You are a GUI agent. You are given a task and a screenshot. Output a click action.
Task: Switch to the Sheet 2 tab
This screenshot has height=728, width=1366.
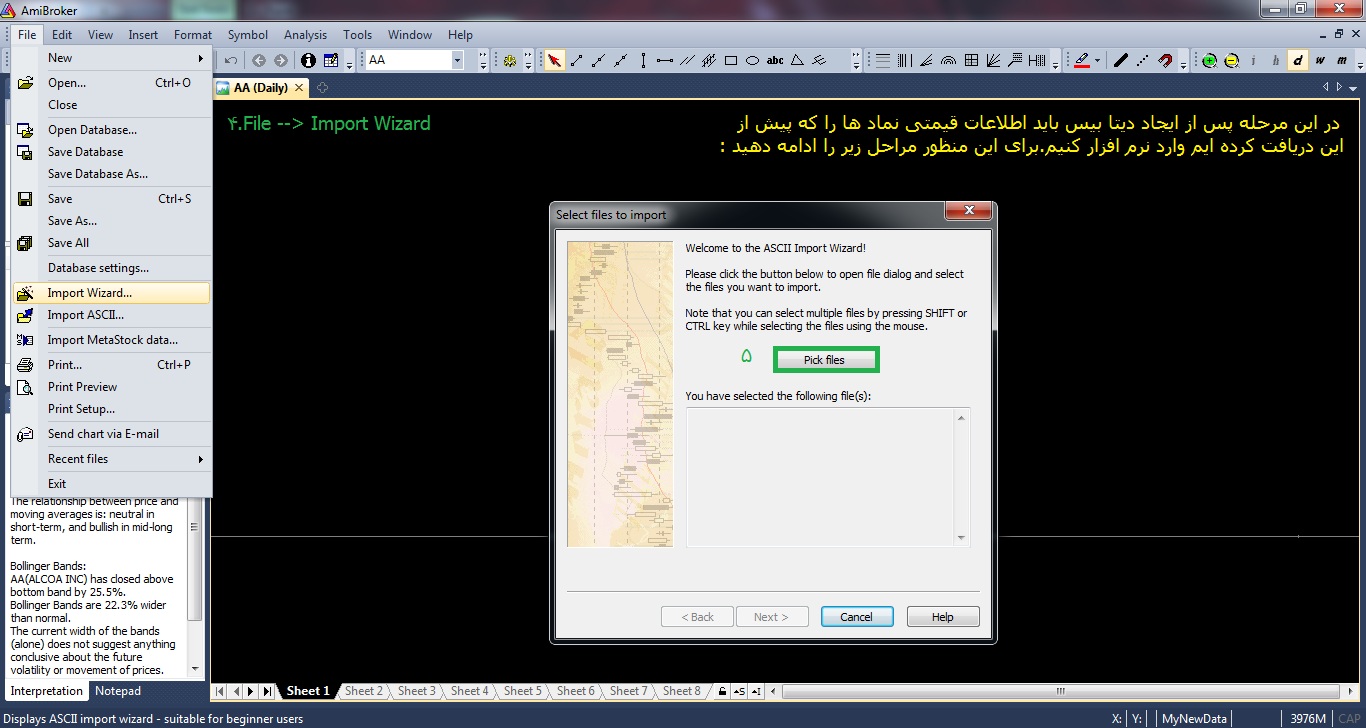point(364,691)
